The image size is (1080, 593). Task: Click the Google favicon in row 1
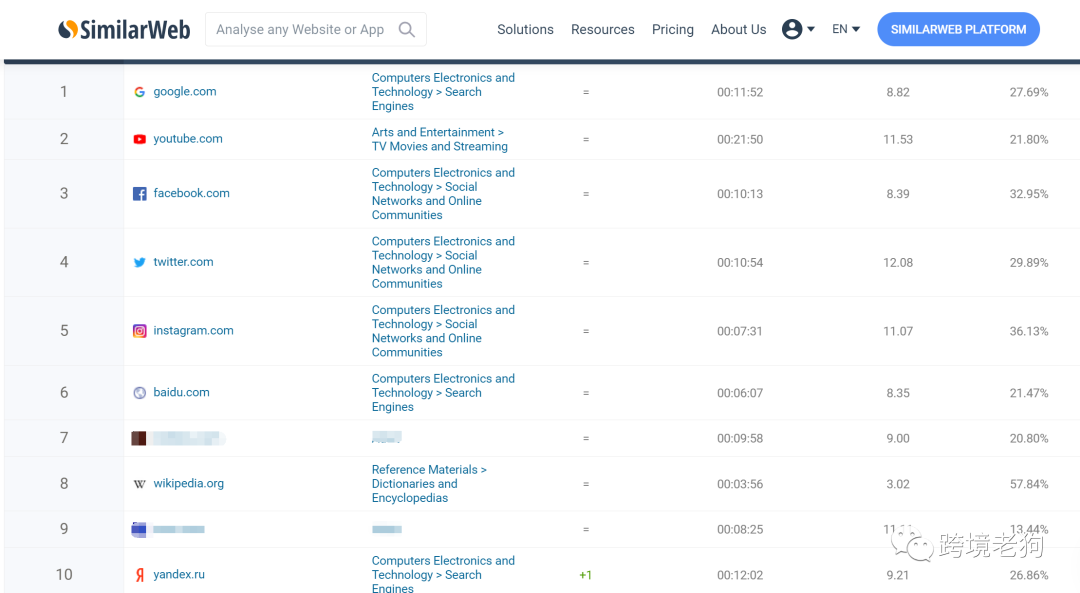pos(139,92)
